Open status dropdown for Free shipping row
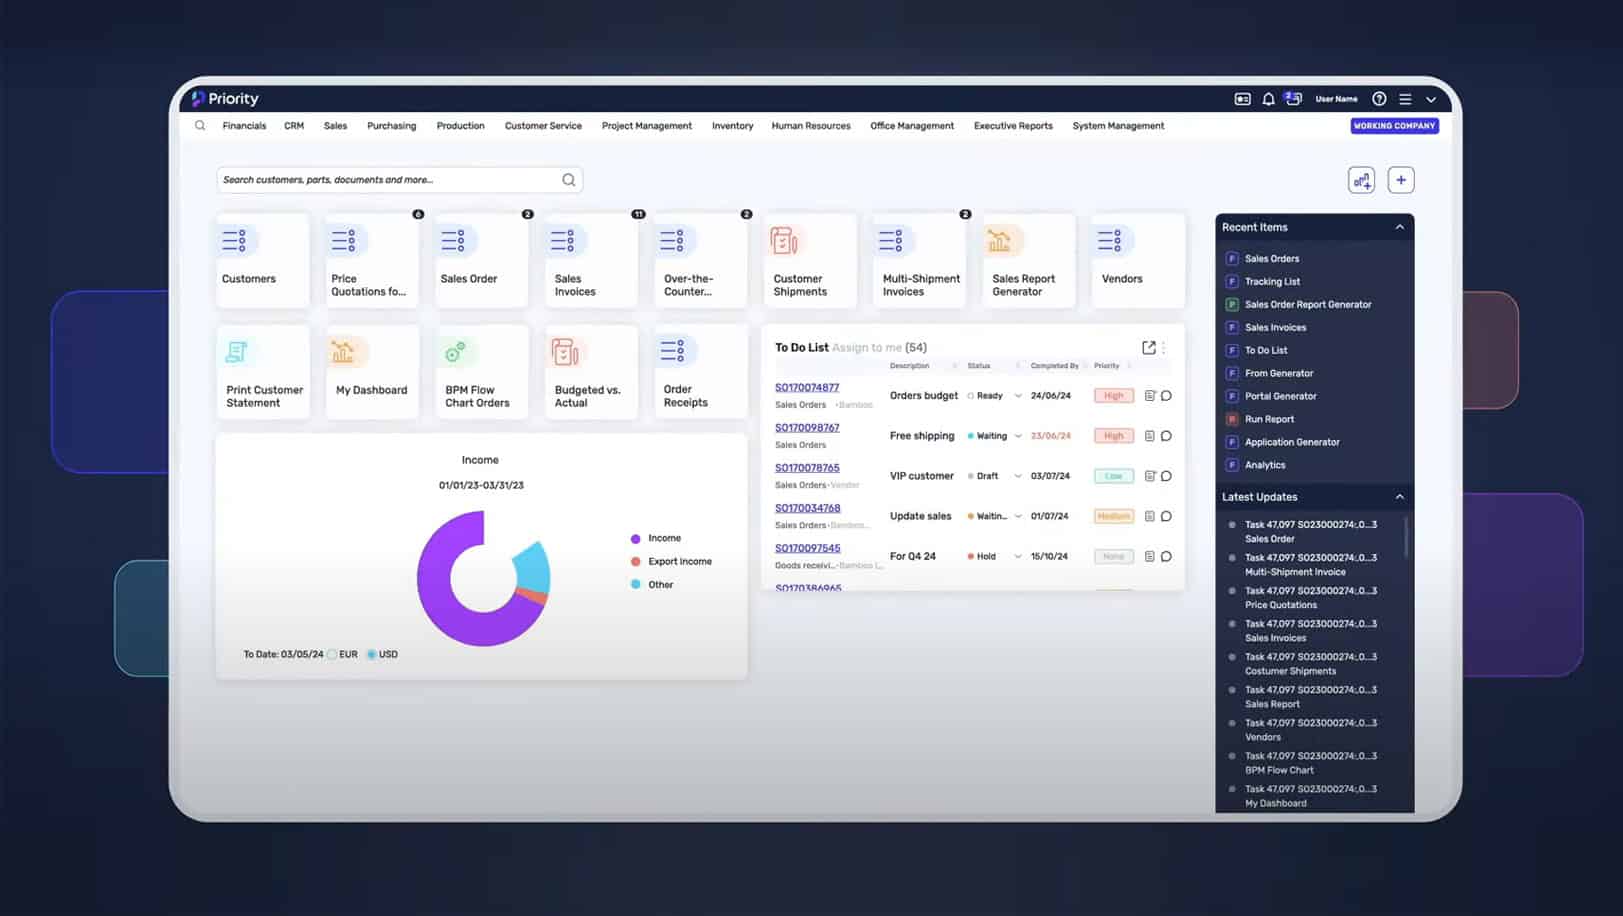This screenshot has height=916, width=1623. pos(1018,436)
